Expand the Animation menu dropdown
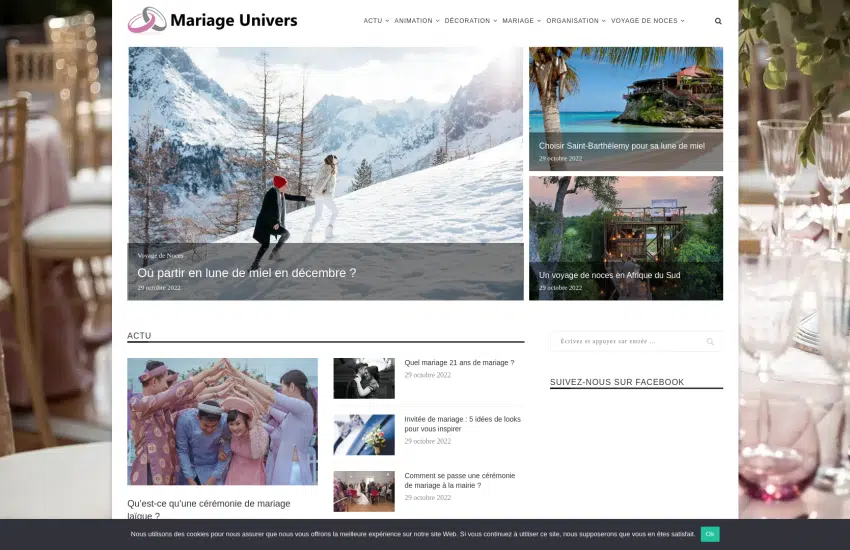850x550 pixels. (x=415, y=21)
